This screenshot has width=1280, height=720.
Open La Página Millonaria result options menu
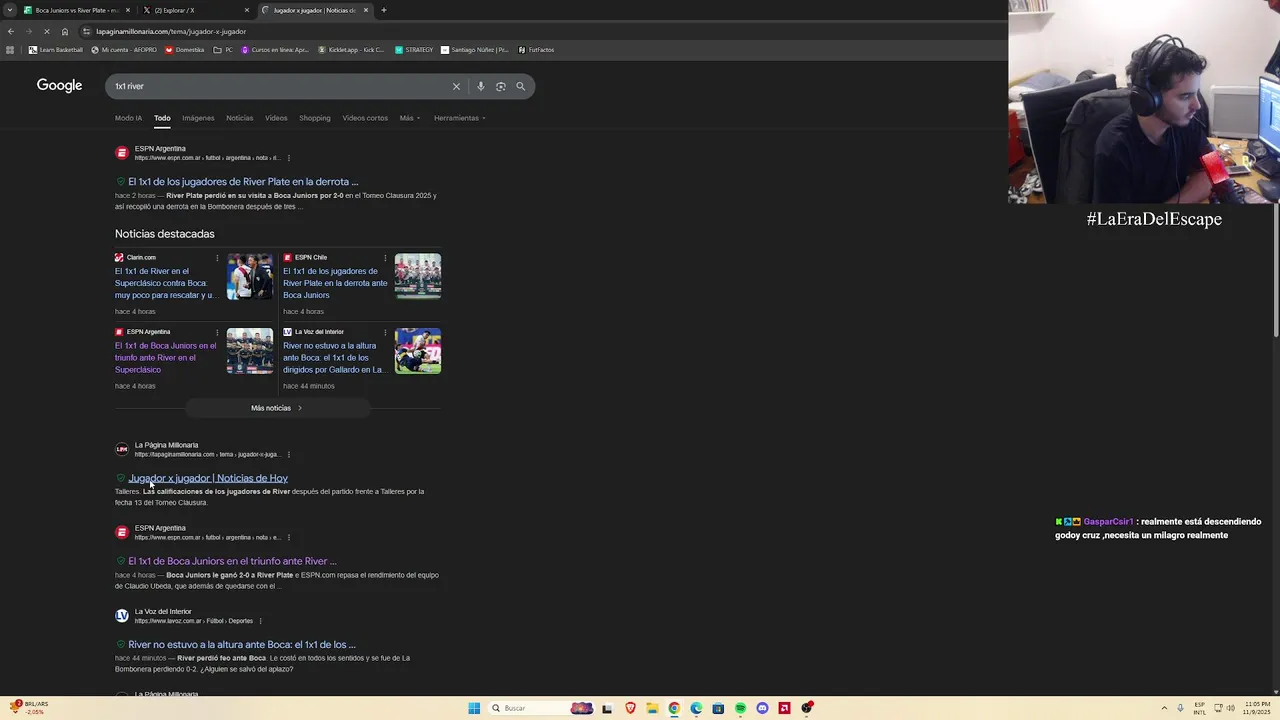tap(288, 455)
